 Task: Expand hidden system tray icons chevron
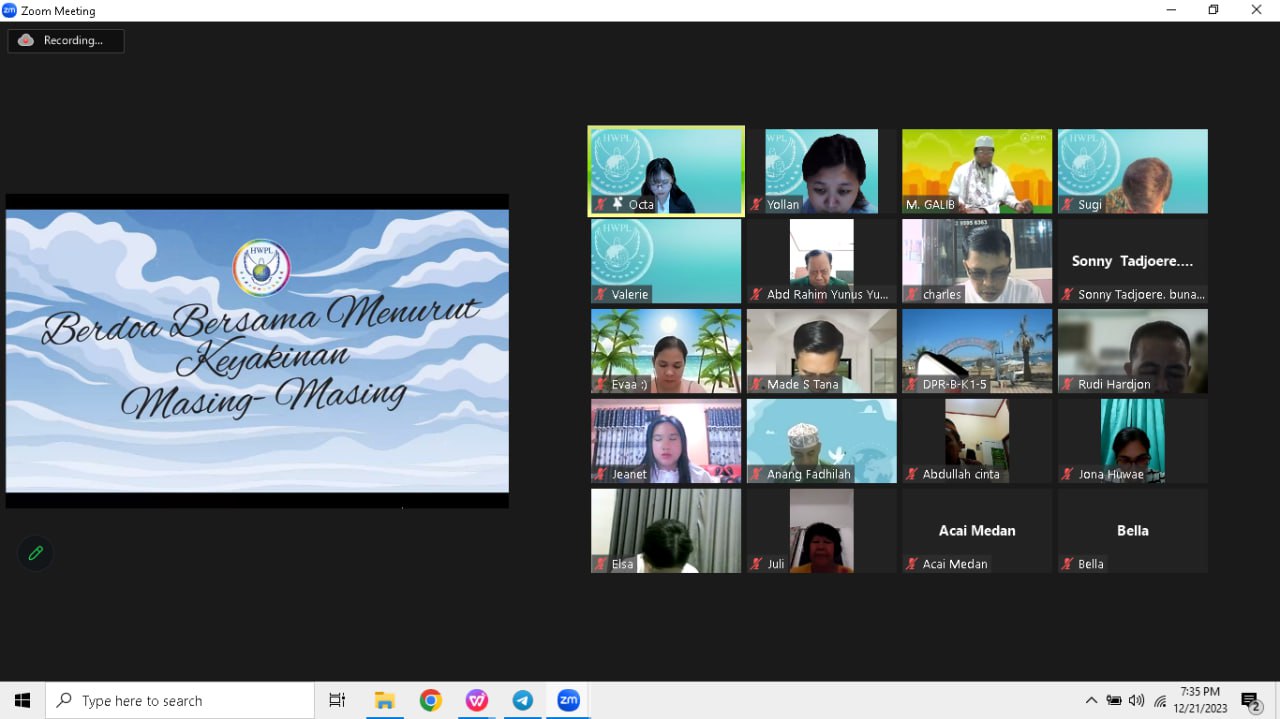click(x=1091, y=700)
